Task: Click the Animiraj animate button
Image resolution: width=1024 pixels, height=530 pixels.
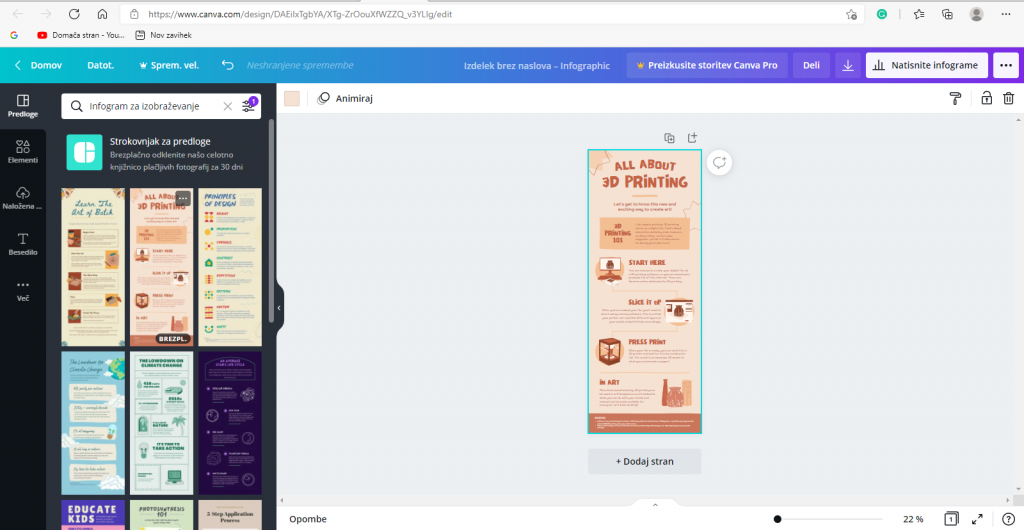Action: (x=345, y=99)
